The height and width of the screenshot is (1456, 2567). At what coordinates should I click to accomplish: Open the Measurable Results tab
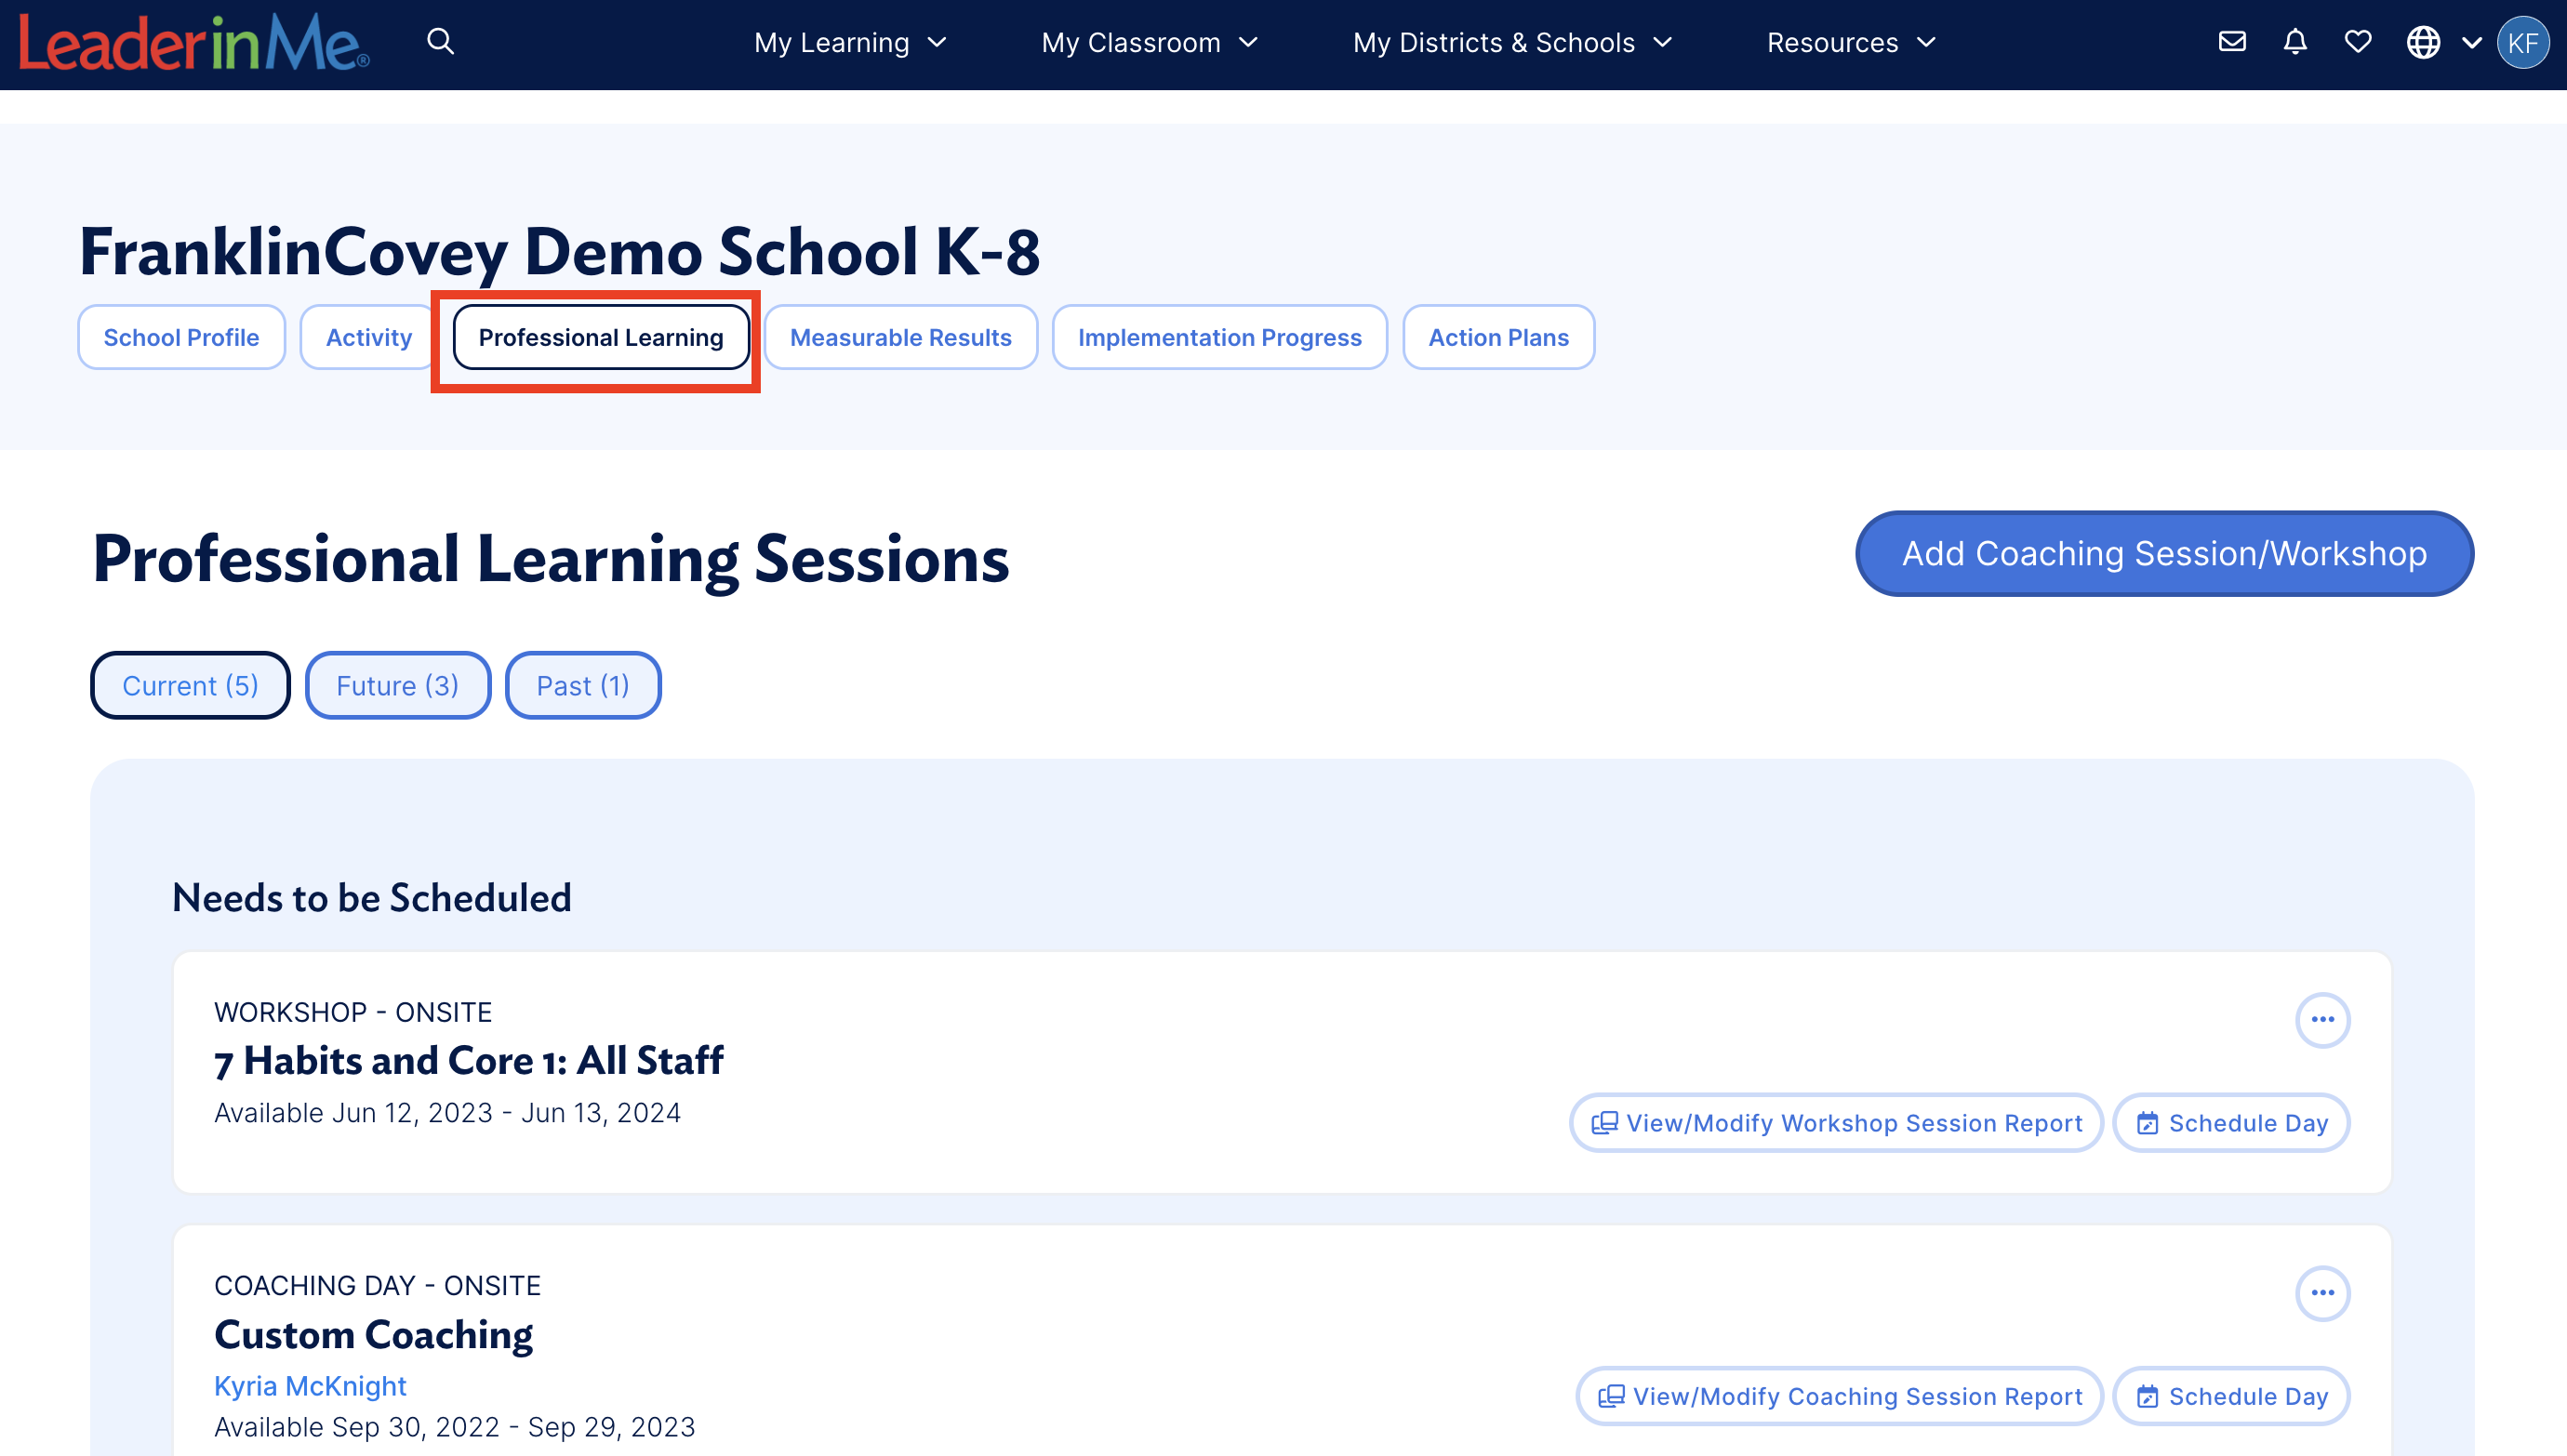[900, 338]
